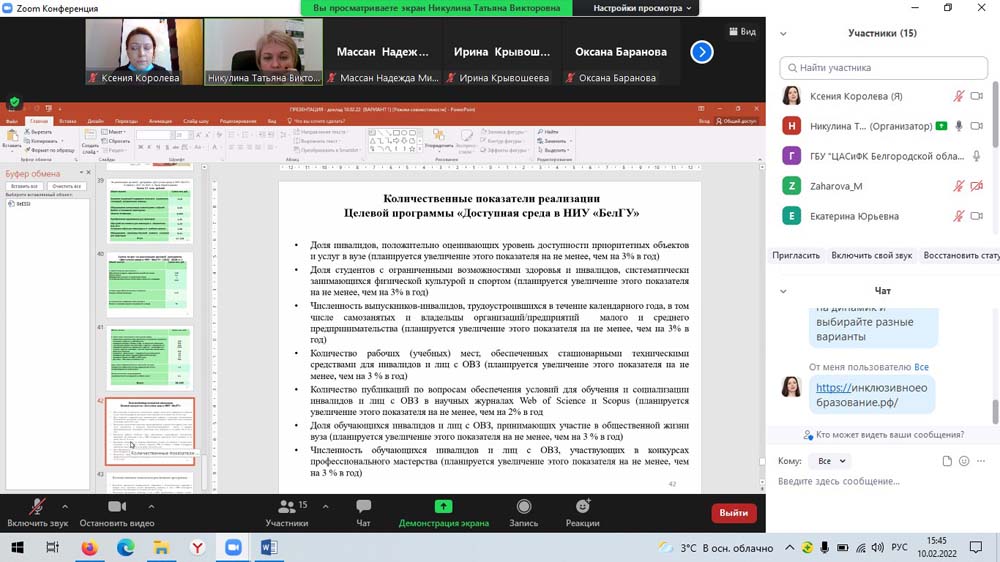The height and width of the screenshot is (562, 1000).
Task: Attach a file in chat
Action: 947,461
